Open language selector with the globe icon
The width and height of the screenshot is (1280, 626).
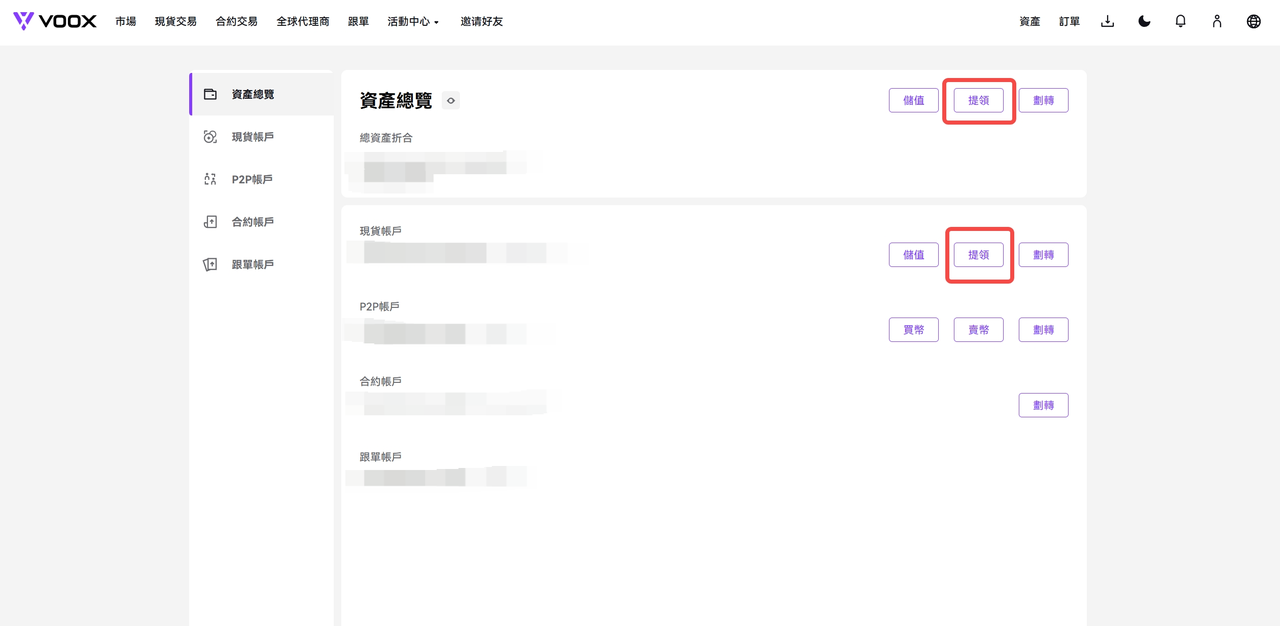click(x=1253, y=21)
